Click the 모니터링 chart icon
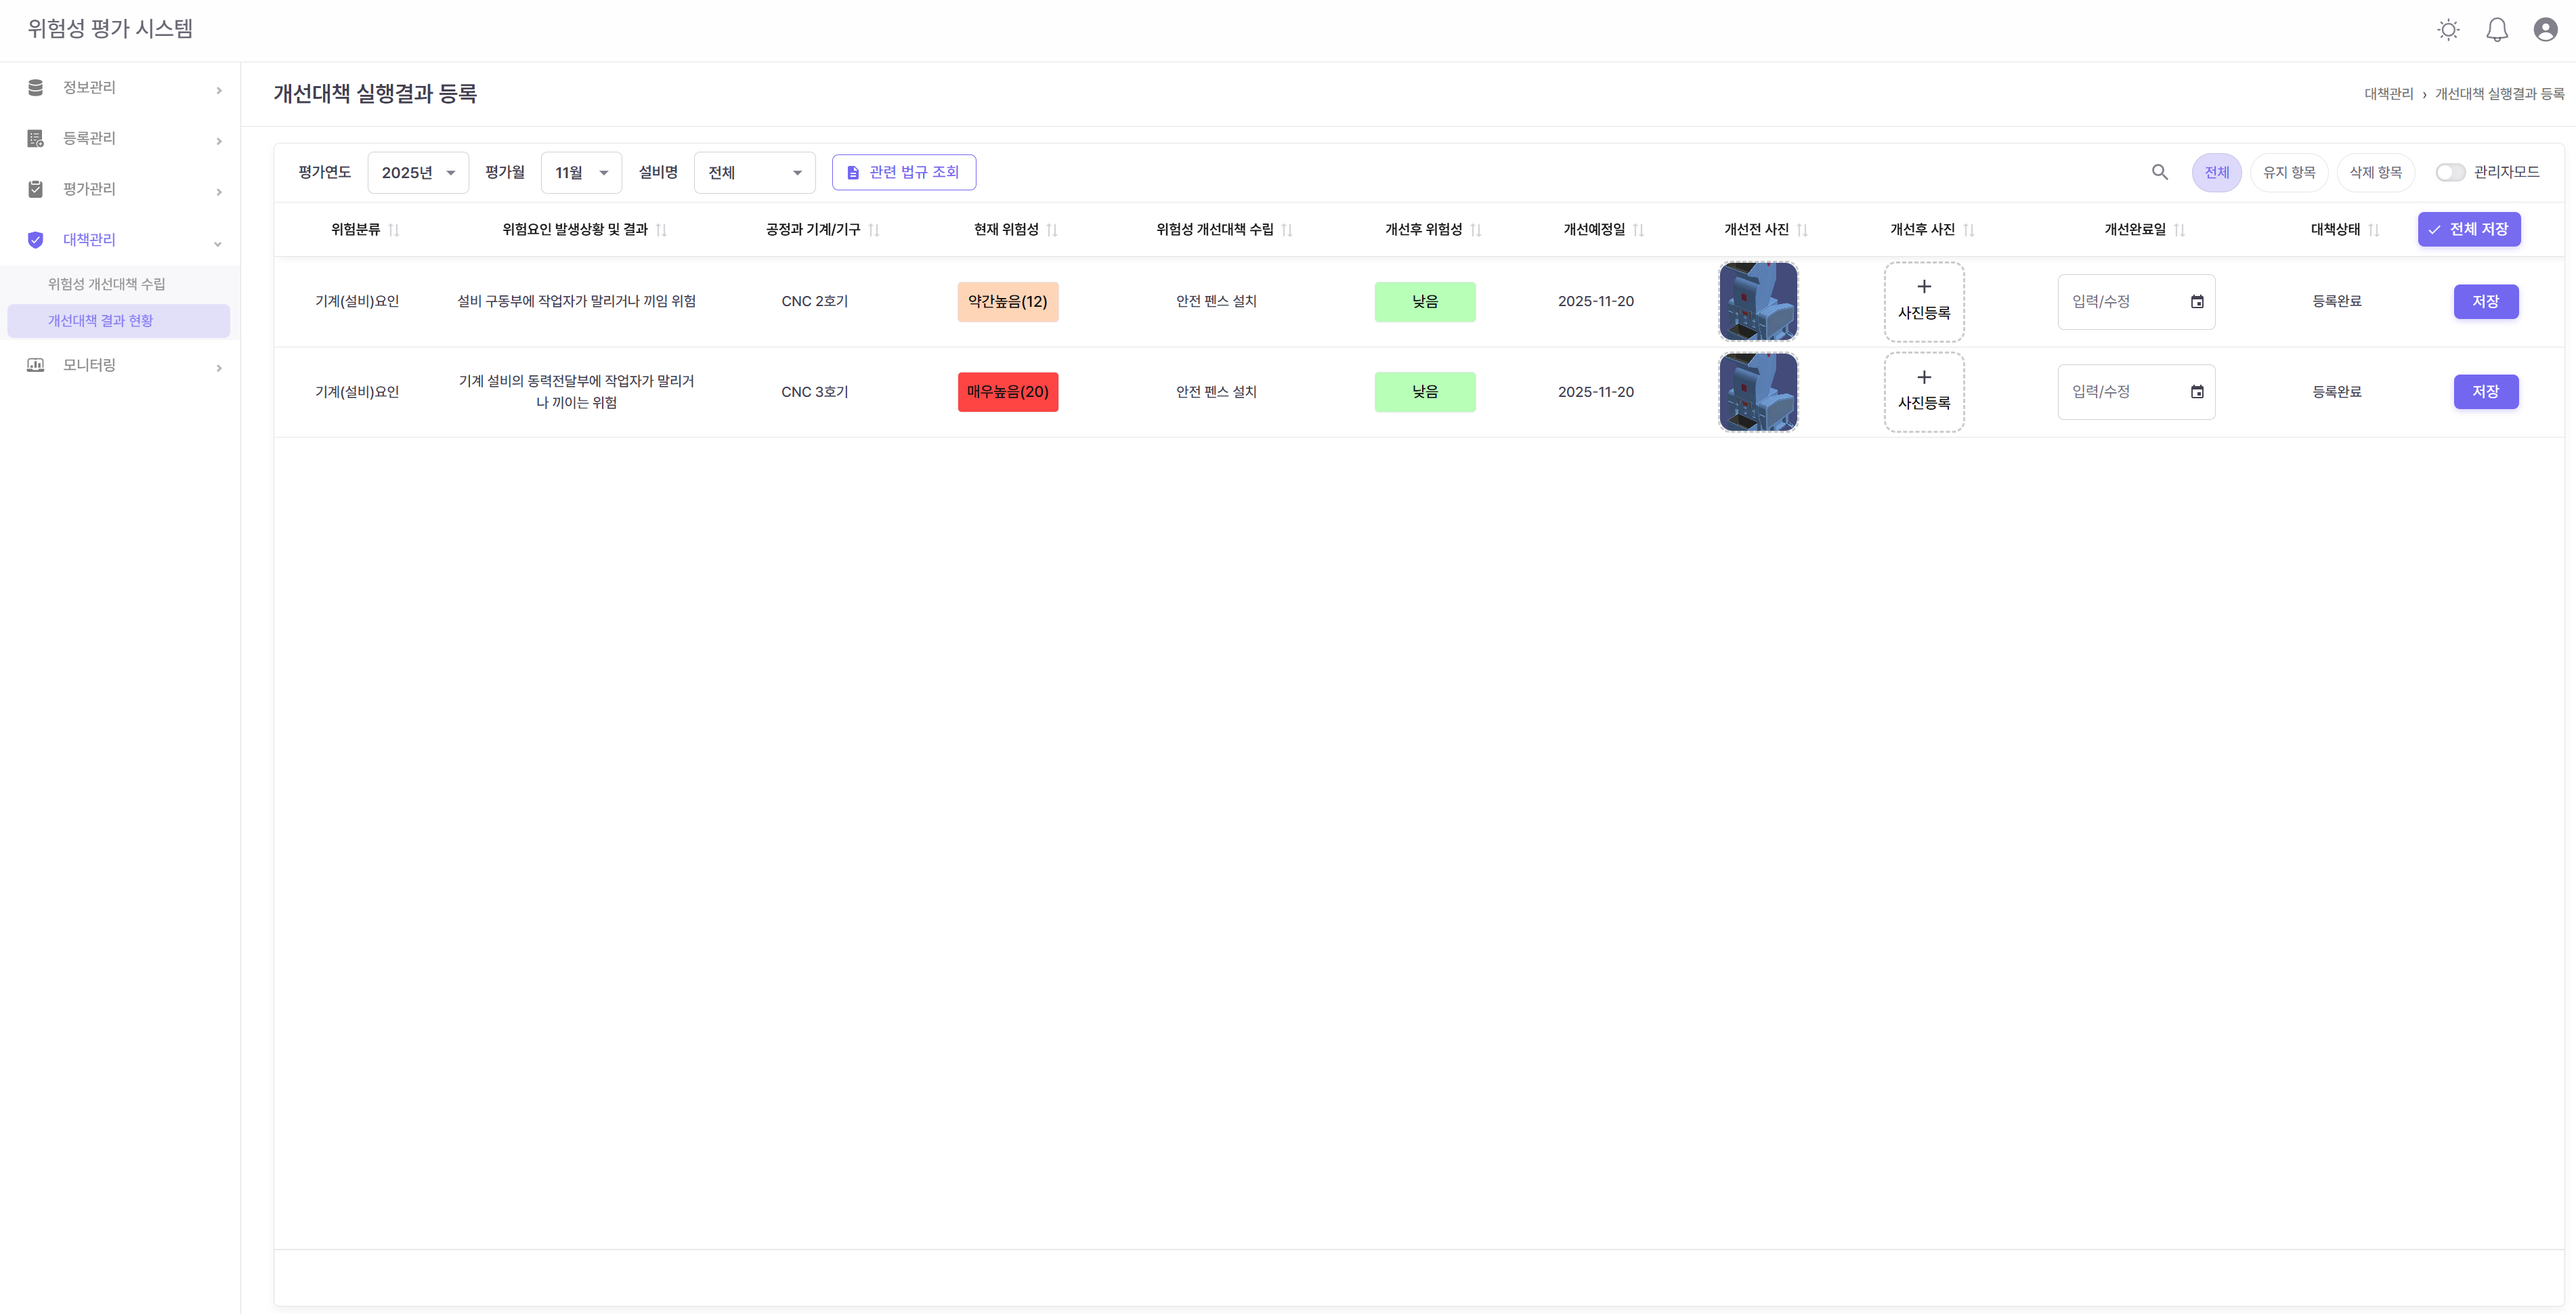2576x1314 pixels. click(x=36, y=365)
